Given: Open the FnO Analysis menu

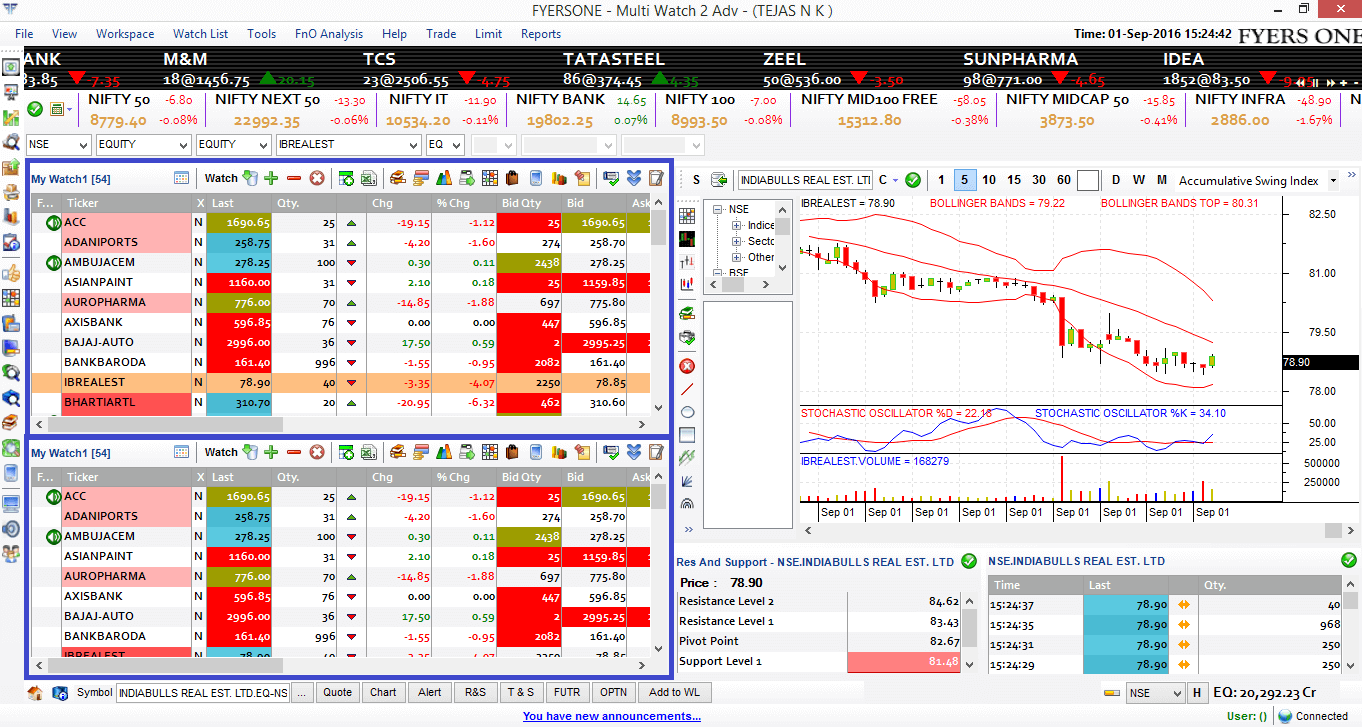Looking at the screenshot, I should (328, 33).
